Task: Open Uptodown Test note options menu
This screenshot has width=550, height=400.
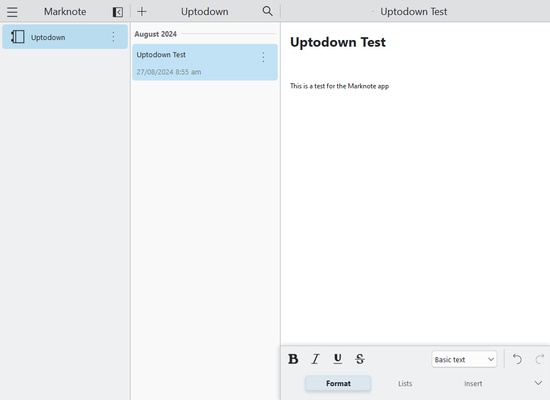Action: (x=263, y=57)
